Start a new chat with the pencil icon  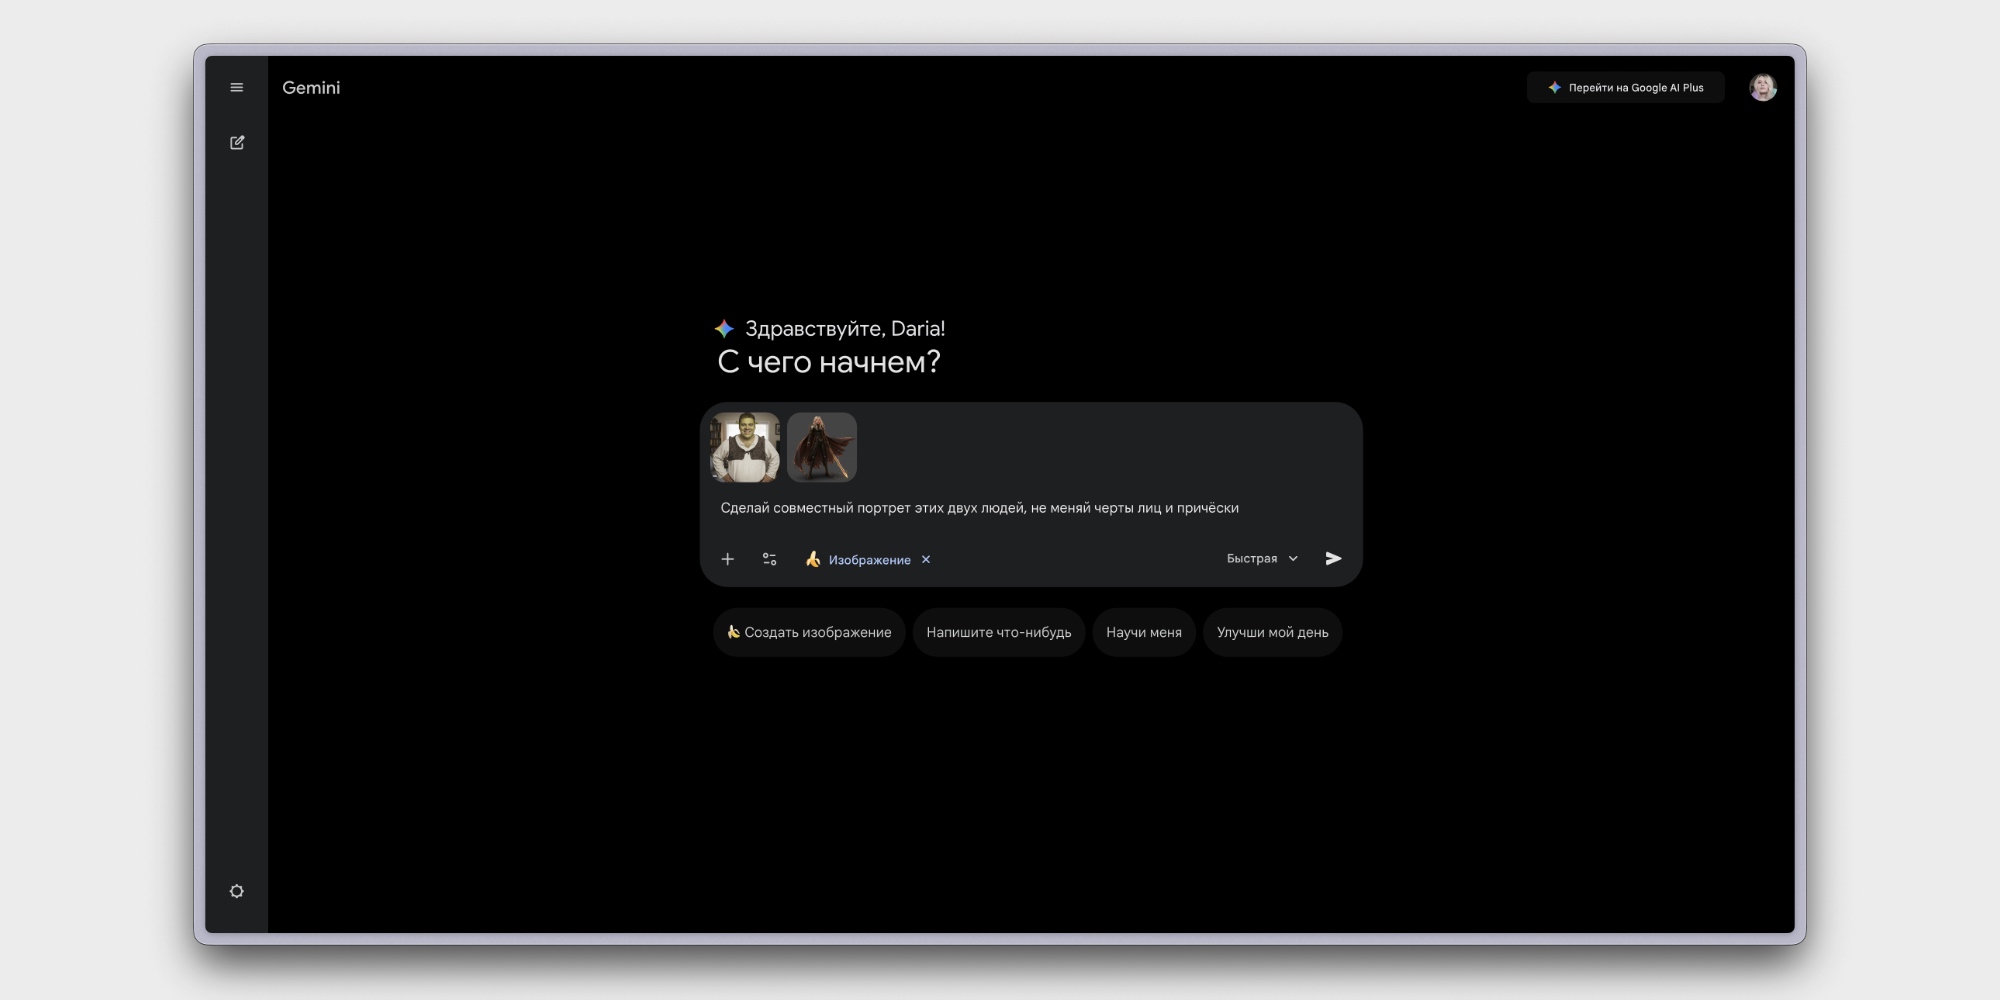pyautogui.click(x=237, y=143)
